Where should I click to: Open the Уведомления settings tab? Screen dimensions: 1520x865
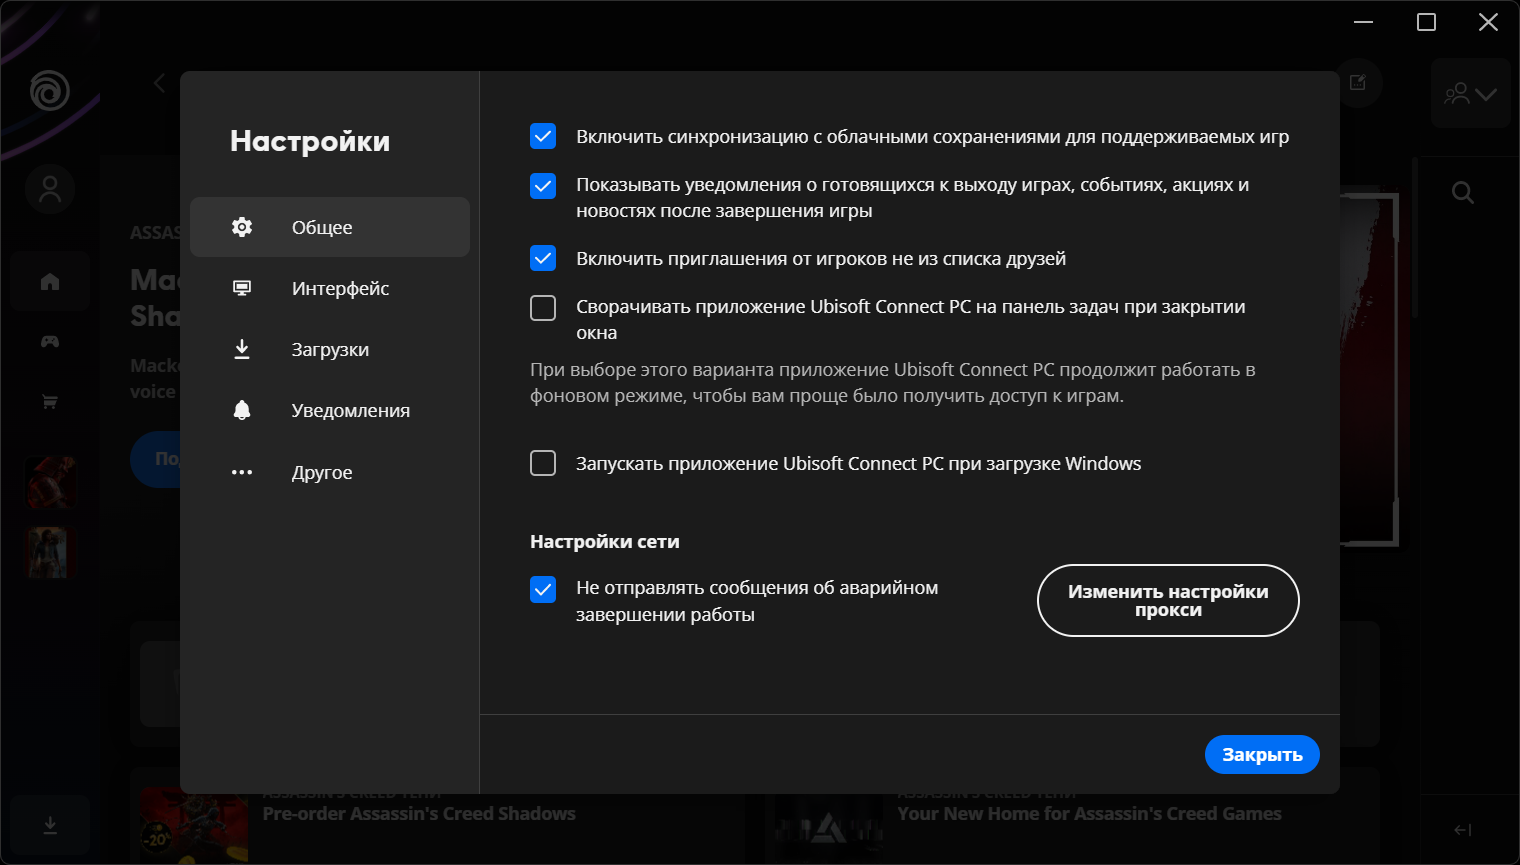click(330, 410)
